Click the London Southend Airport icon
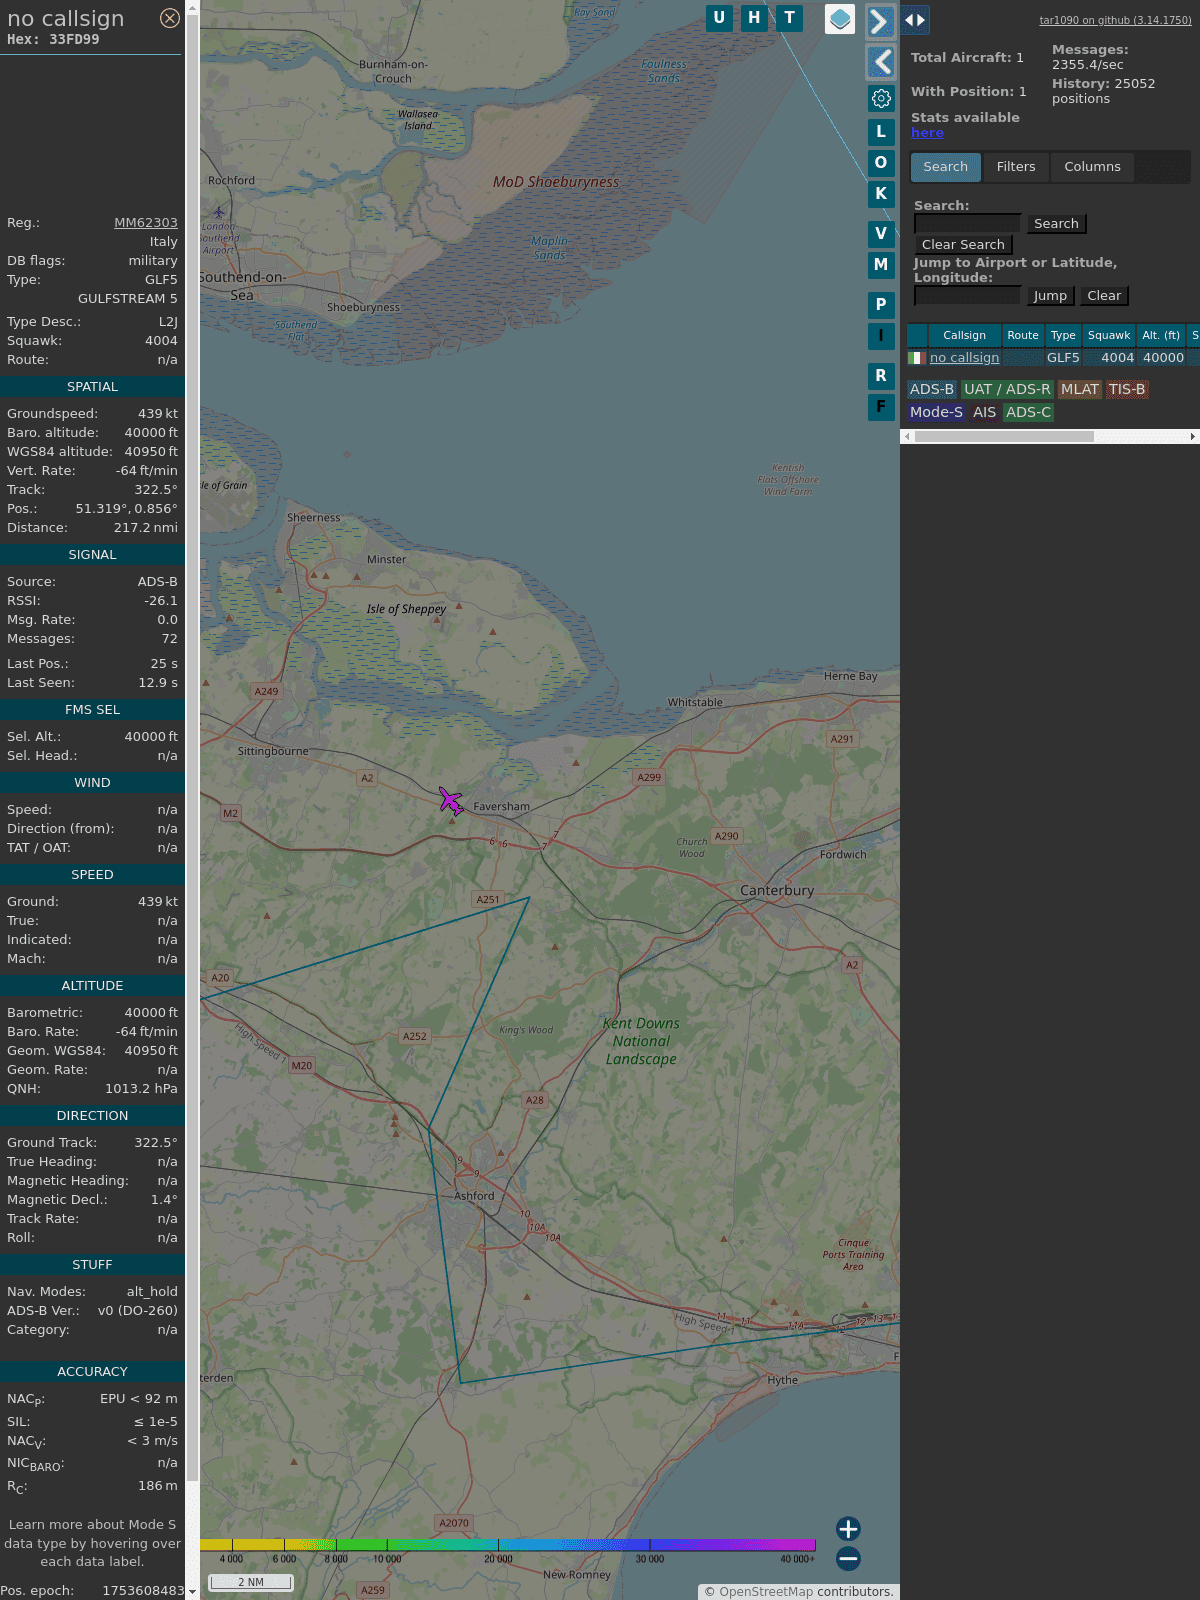This screenshot has width=1200, height=1600. pos(219,212)
